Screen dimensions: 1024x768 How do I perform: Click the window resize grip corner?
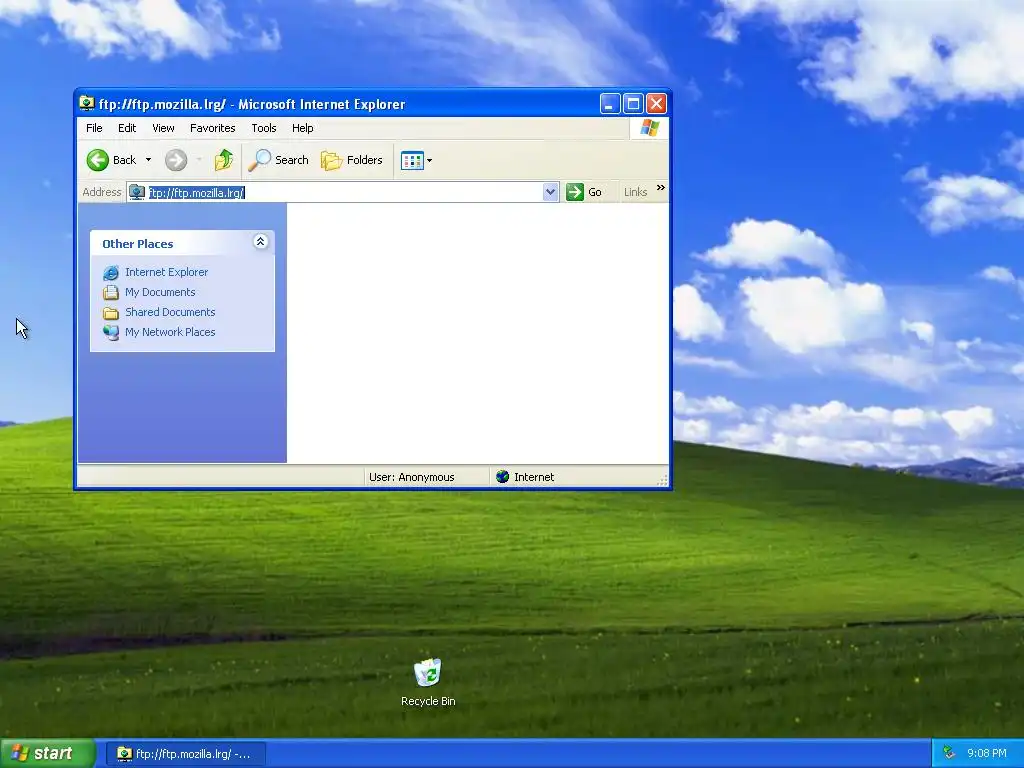(x=662, y=481)
